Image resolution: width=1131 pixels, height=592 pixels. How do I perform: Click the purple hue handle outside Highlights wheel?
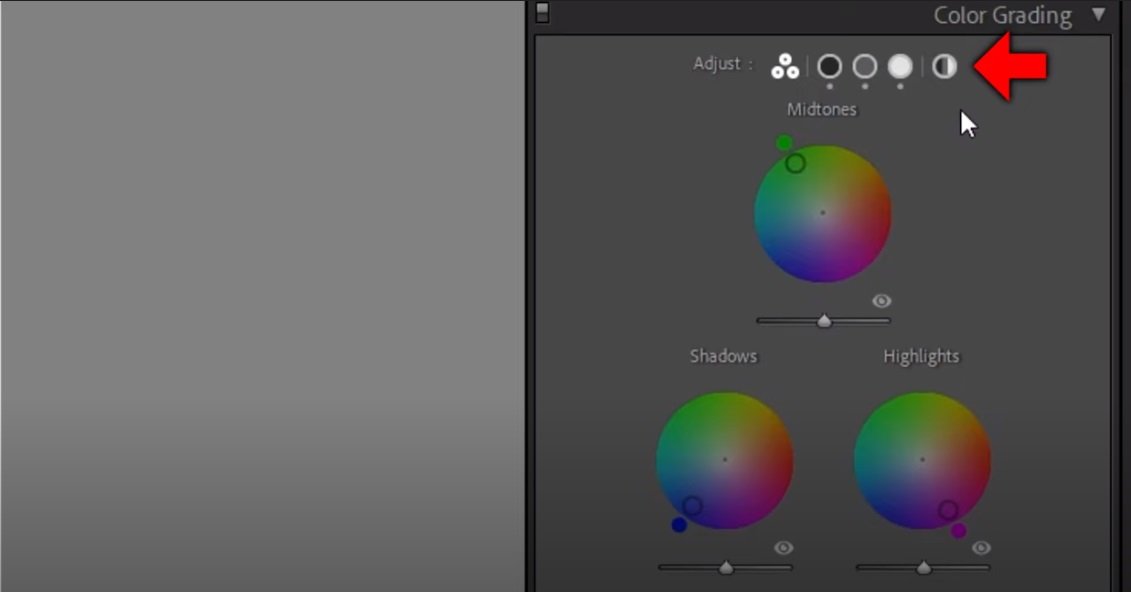[x=959, y=531]
